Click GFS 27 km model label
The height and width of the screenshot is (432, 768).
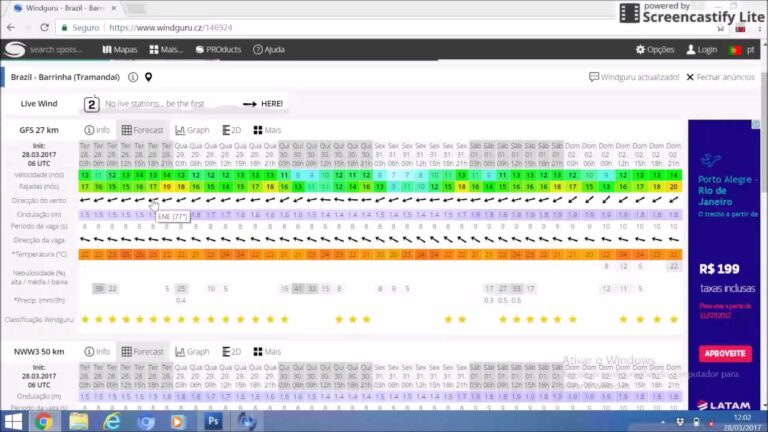39,130
